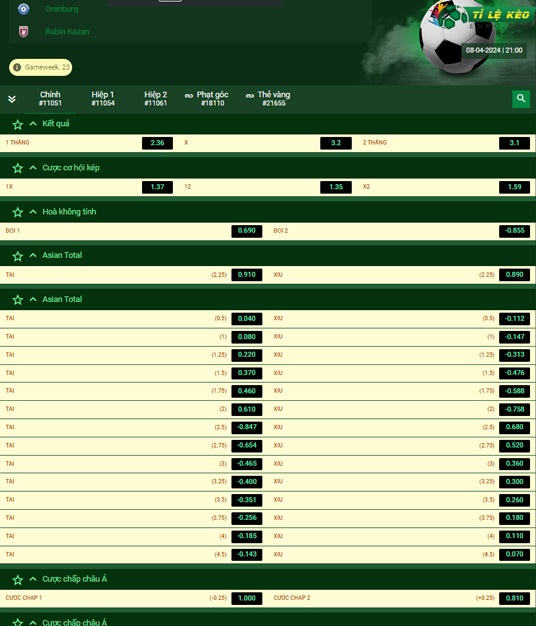Click the Gameweek 23 badge
Viewport: 536px width, 626px height.
41,67
